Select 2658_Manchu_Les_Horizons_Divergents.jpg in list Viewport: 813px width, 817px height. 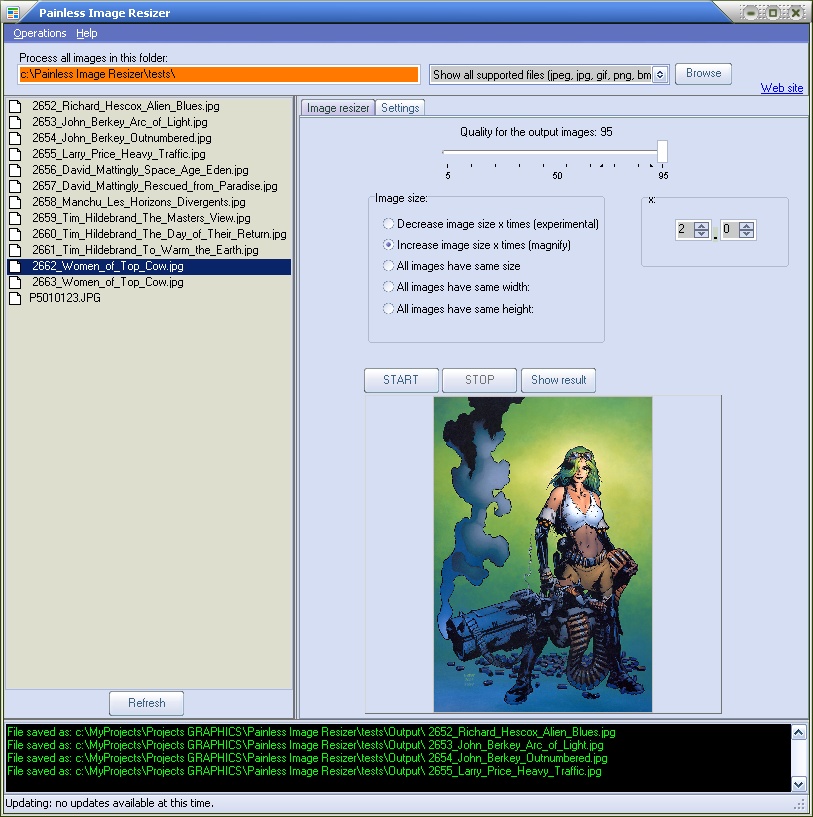(139, 202)
